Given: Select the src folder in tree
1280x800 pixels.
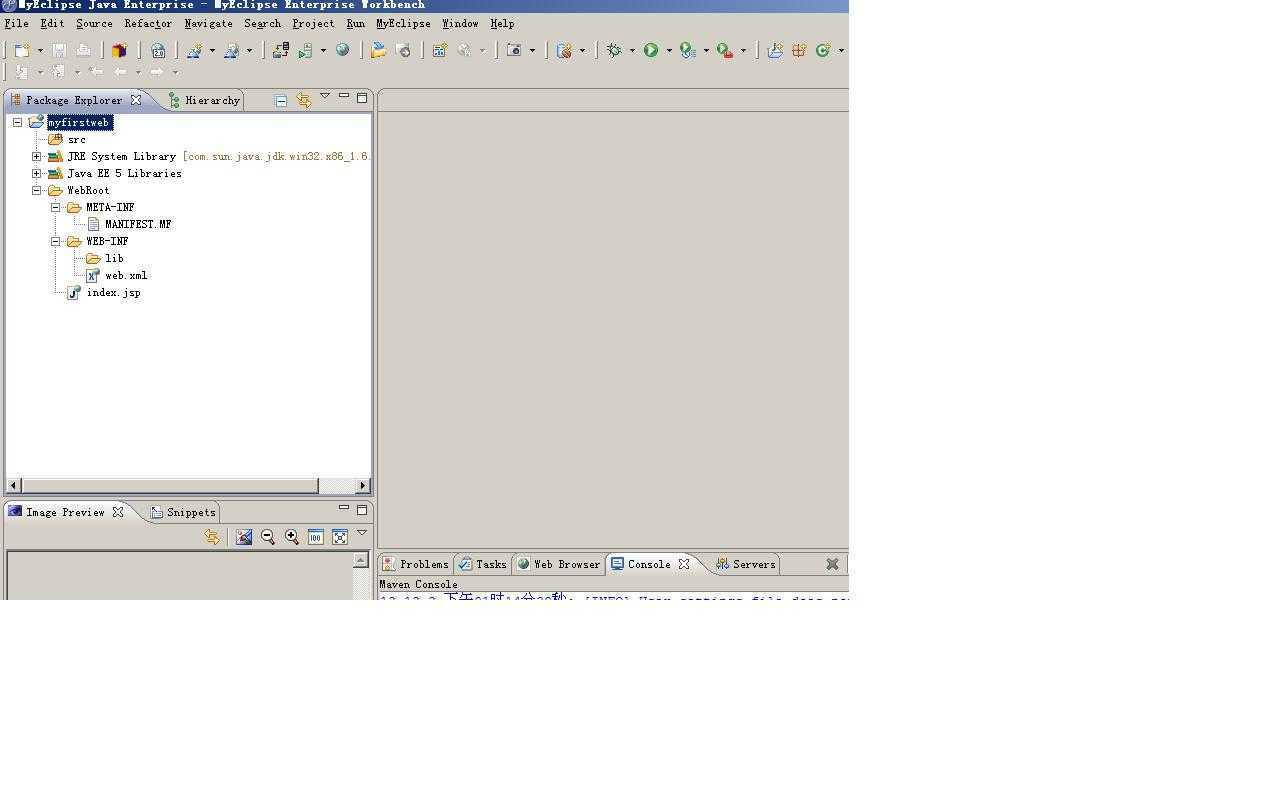Looking at the screenshot, I should (x=67, y=139).
